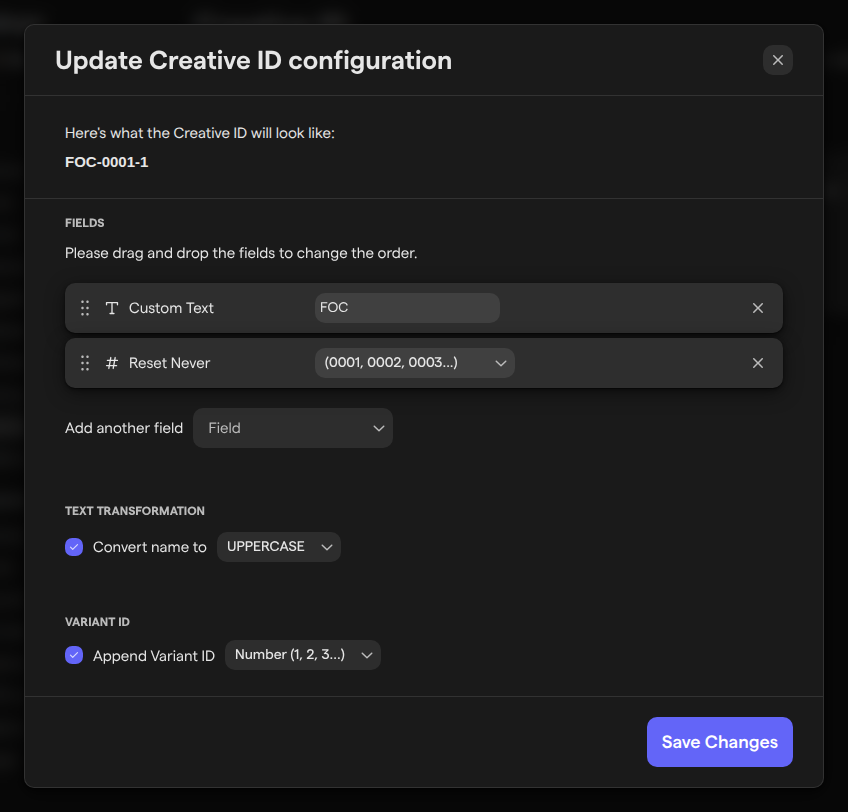Click the Reset Never label
The width and height of the screenshot is (848, 812).
pos(169,363)
